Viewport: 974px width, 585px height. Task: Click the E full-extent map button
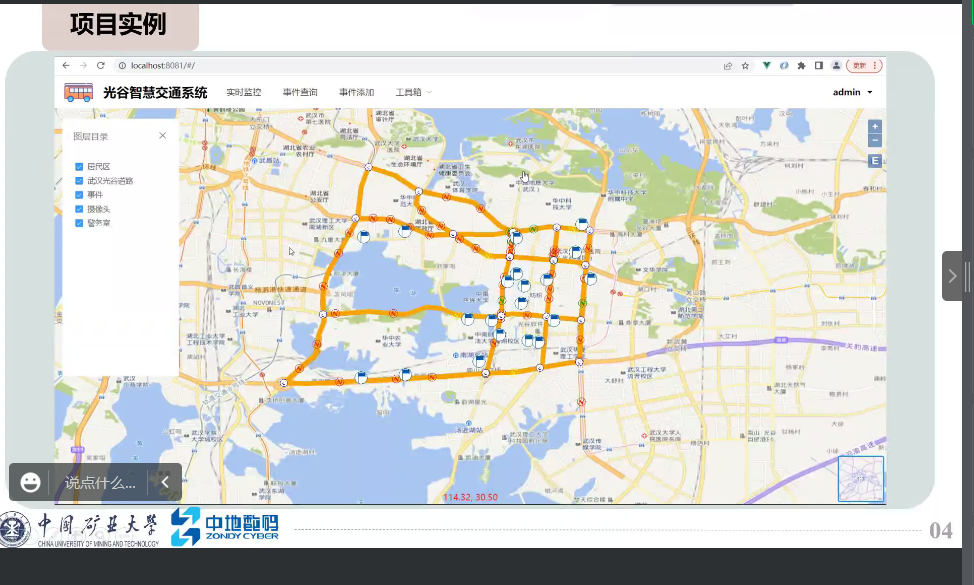(x=875, y=161)
